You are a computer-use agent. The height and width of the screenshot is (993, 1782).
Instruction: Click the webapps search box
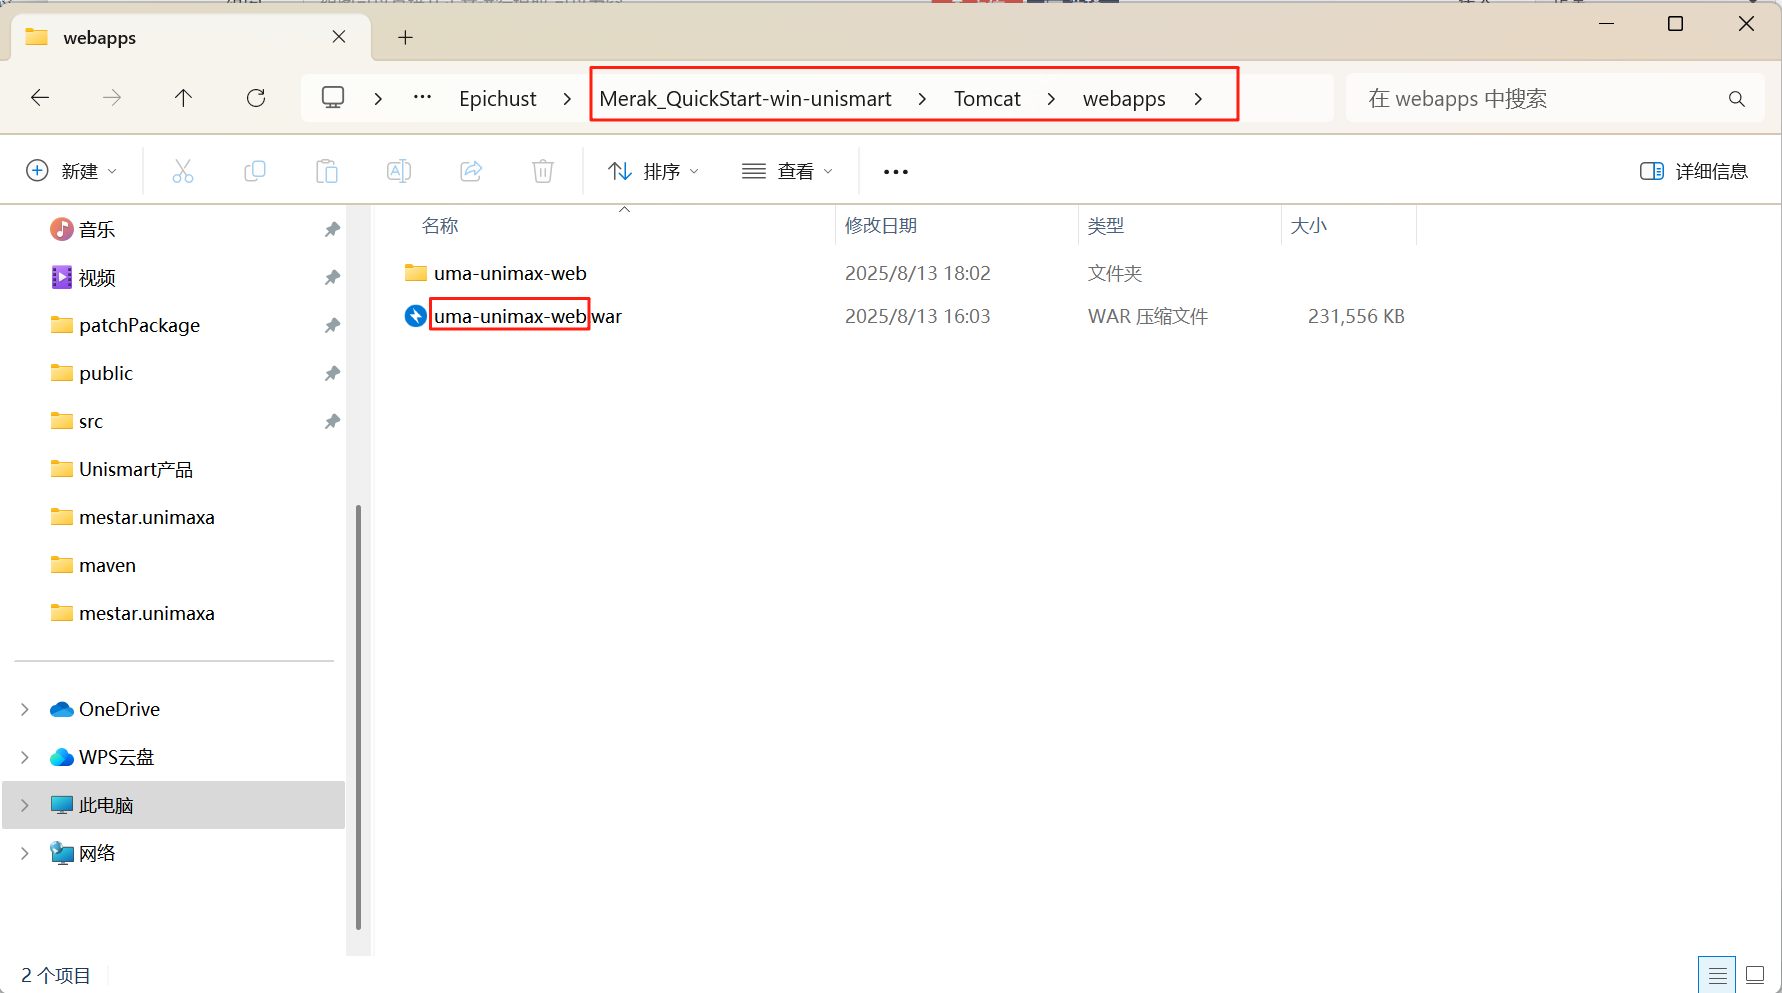[1540, 99]
